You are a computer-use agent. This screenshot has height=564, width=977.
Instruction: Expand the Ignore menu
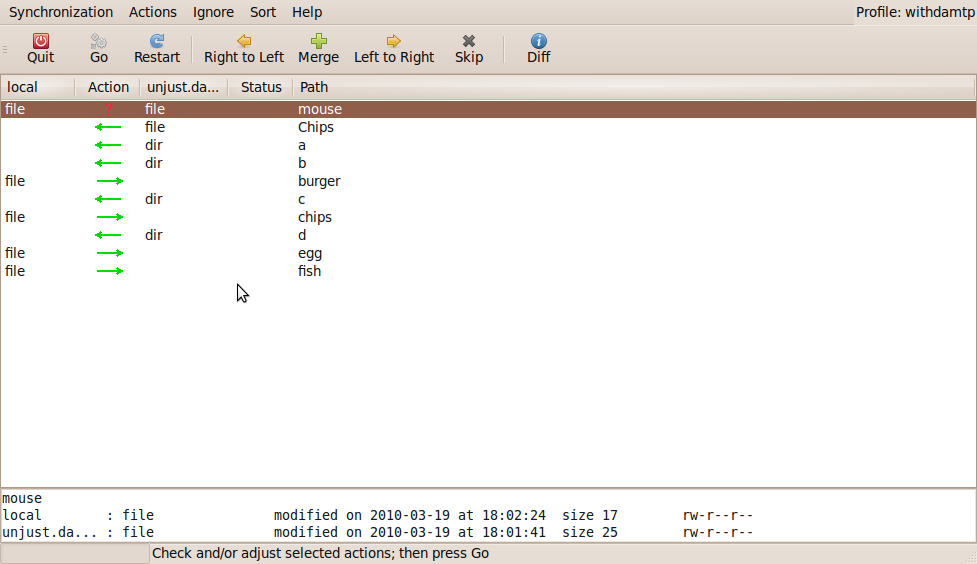tap(213, 12)
